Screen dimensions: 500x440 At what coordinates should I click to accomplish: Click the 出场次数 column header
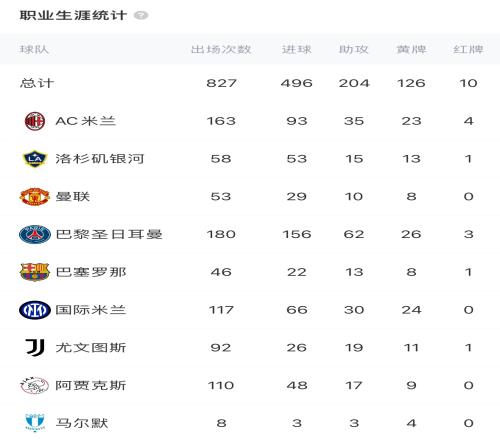pyautogui.click(x=221, y=50)
